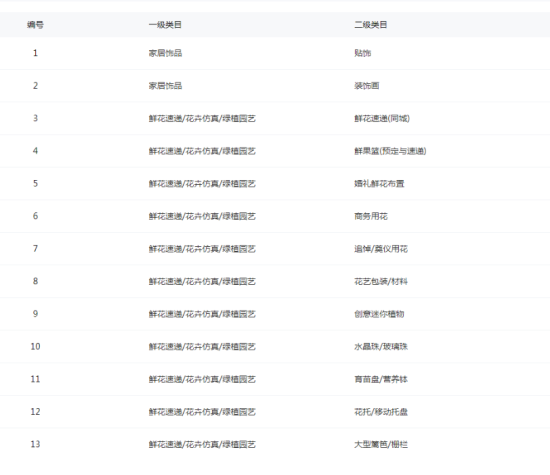Click 家居饰品 in row 1

pos(165,53)
